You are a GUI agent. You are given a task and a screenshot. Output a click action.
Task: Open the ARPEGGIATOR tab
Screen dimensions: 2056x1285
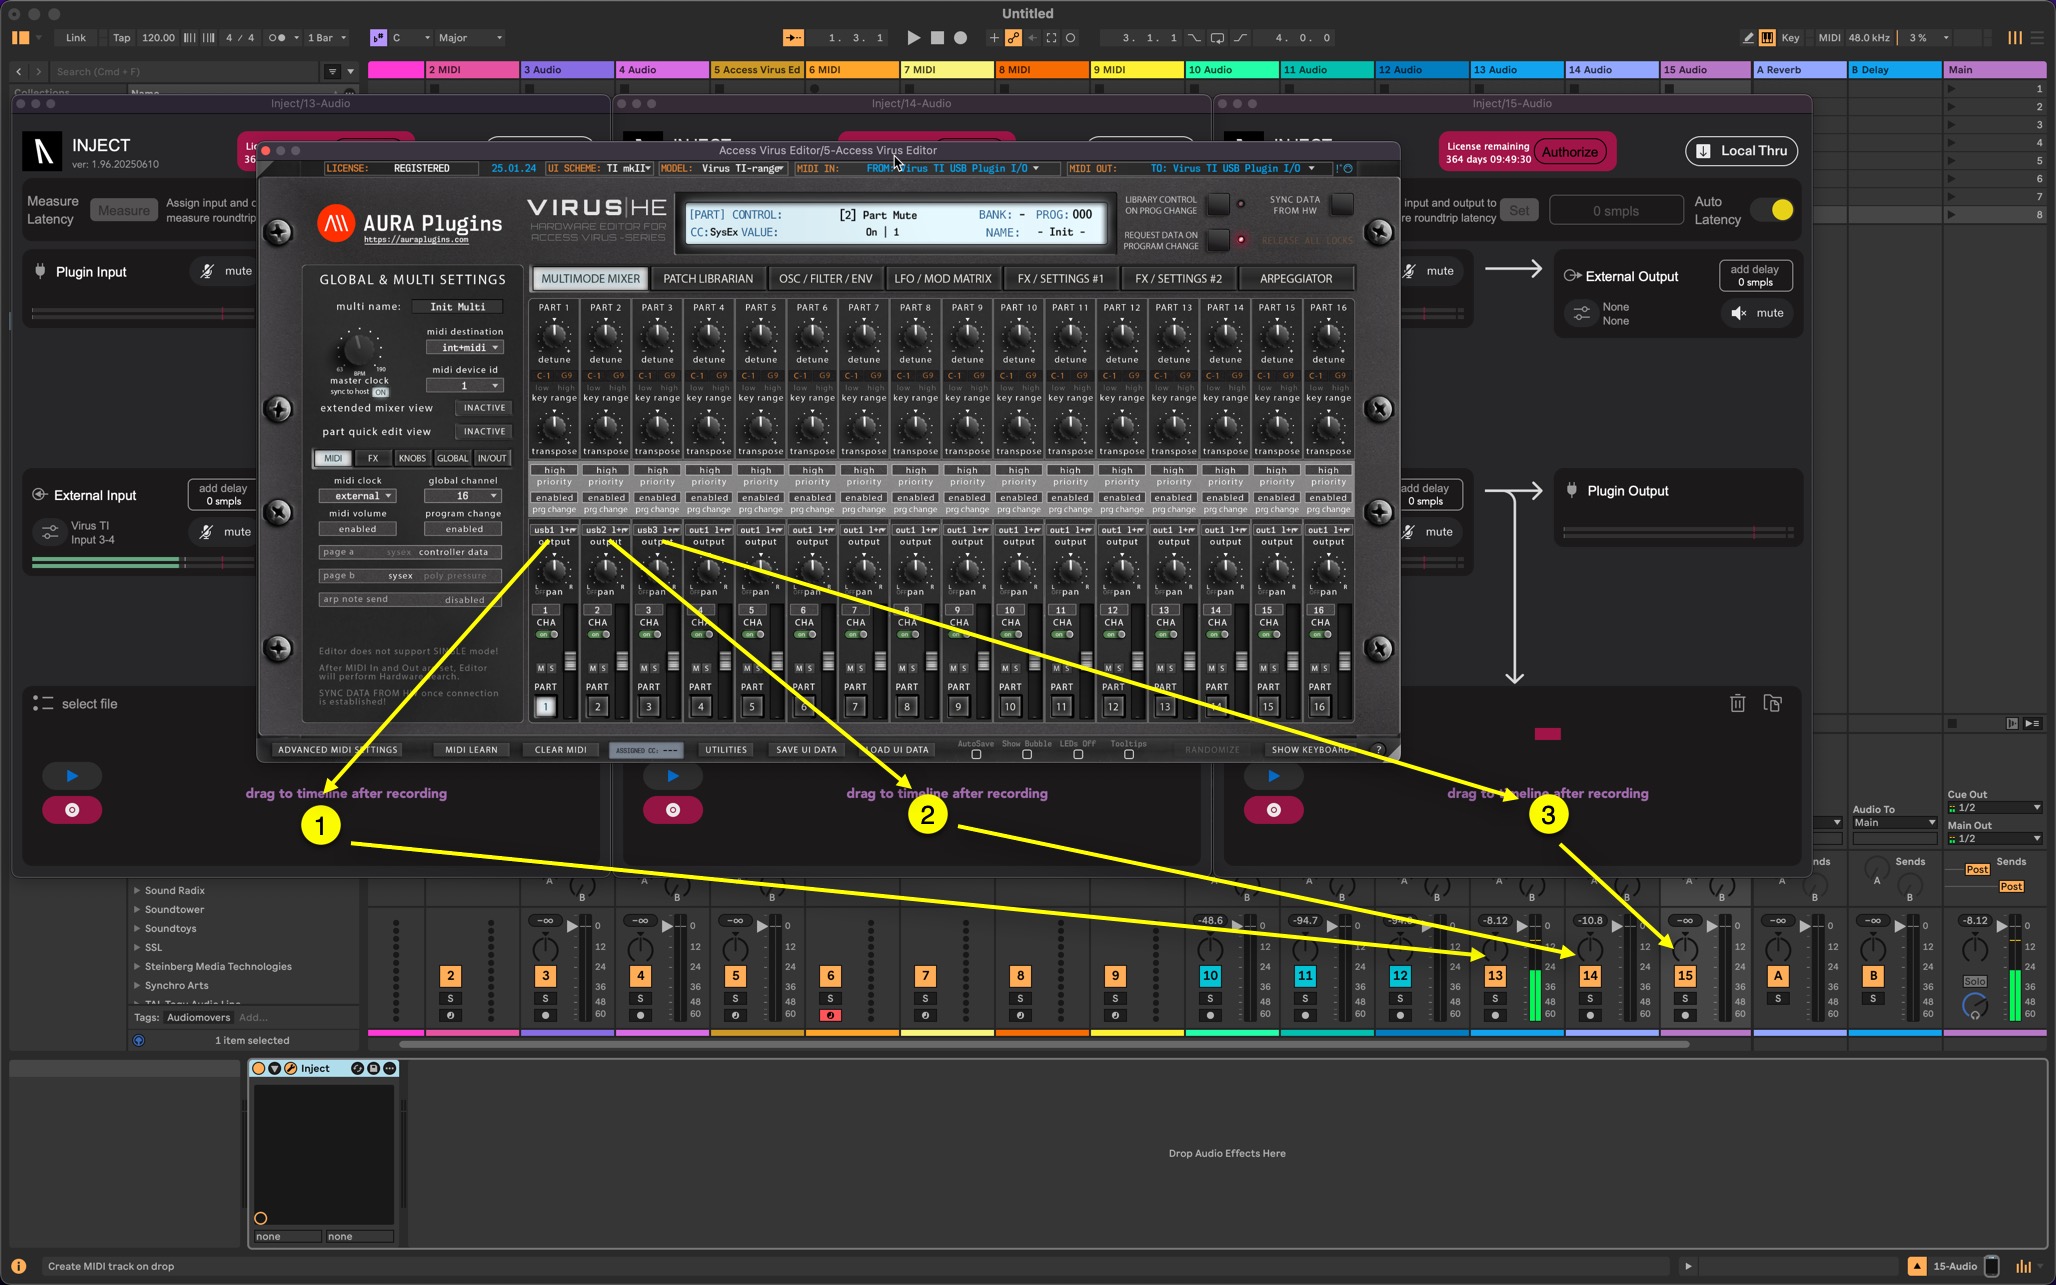pyautogui.click(x=1295, y=279)
